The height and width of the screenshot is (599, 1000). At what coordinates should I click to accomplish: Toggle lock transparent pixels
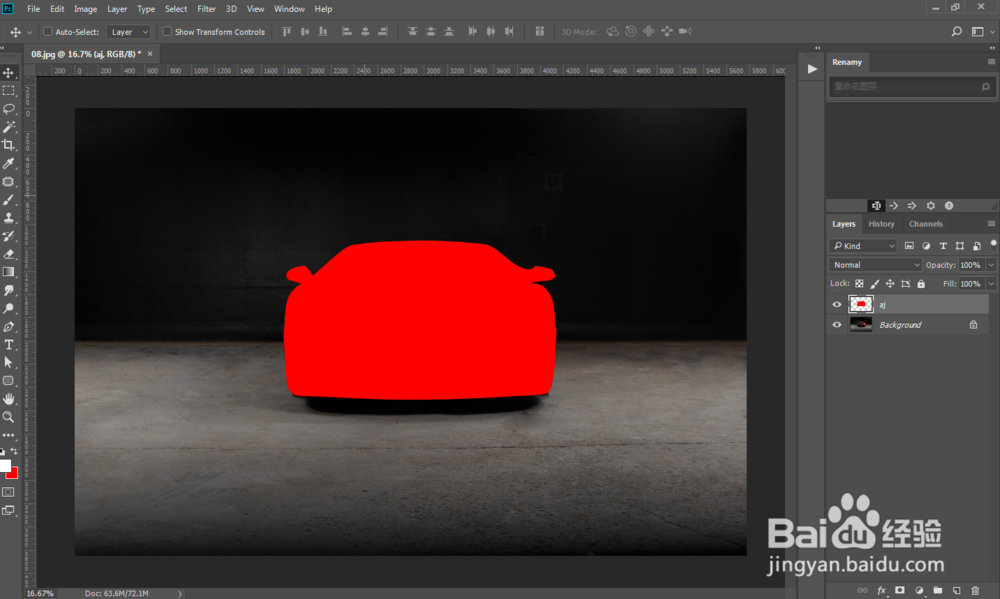859,284
